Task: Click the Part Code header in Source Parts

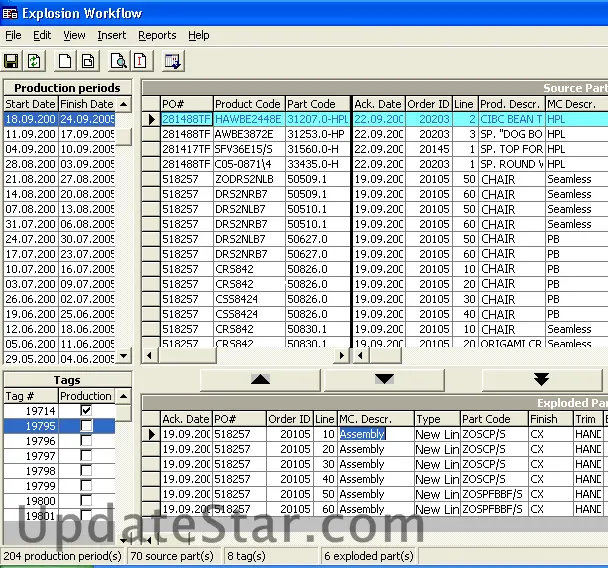Action: [317, 104]
